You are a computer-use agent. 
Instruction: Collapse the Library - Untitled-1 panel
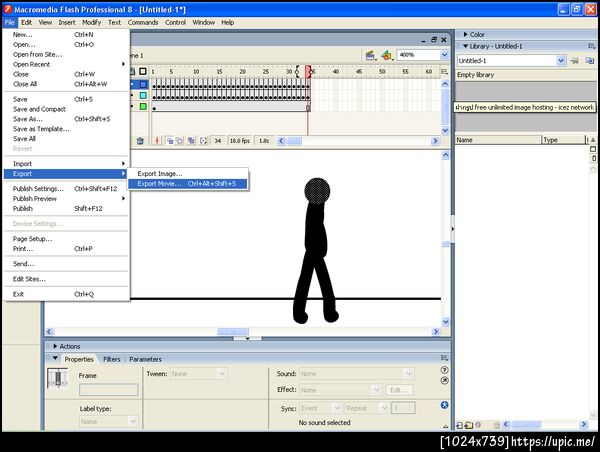point(465,46)
